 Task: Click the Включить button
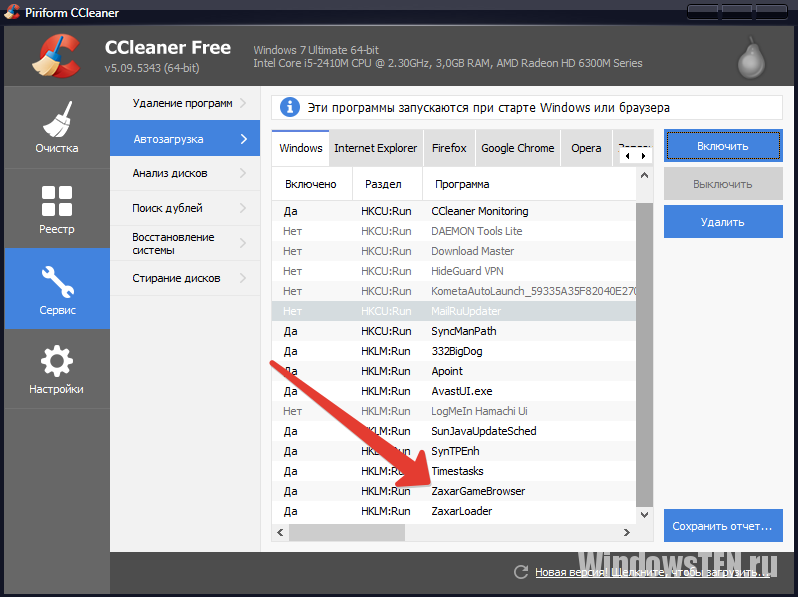tap(723, 146)
